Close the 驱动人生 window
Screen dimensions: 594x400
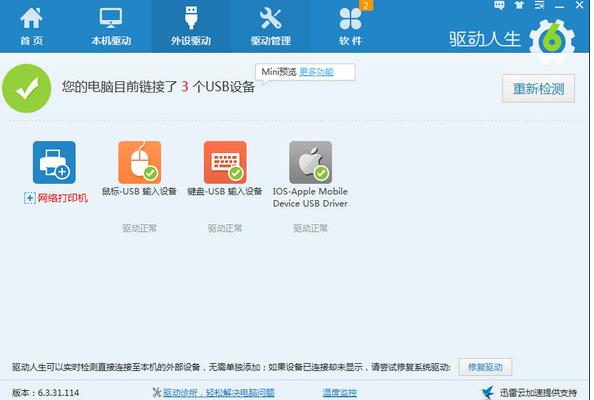pyautogui.click(x=579, y=5)
